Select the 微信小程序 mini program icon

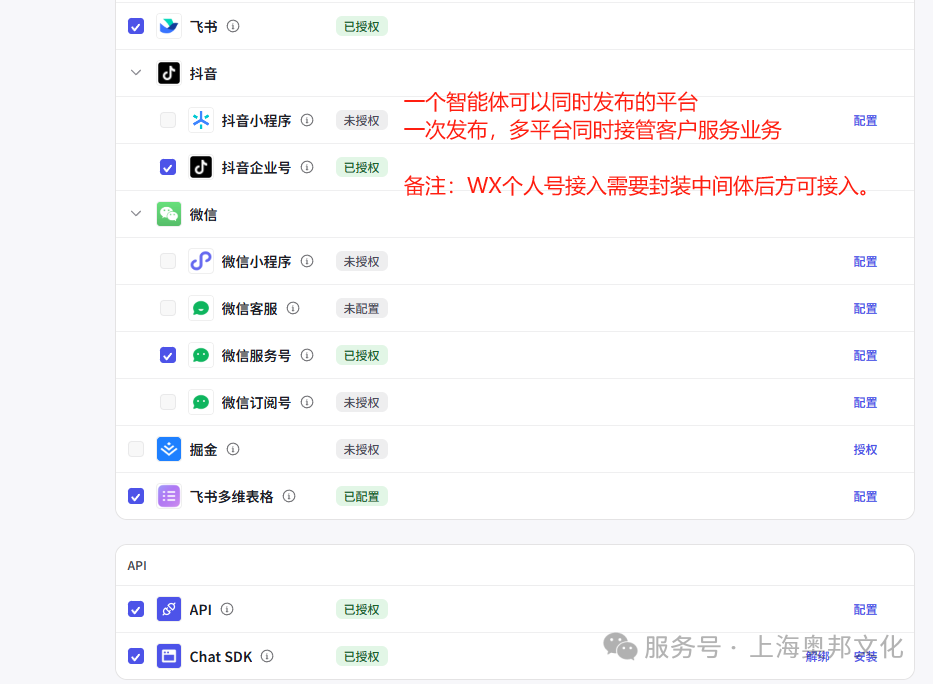(x=200, y=261)
